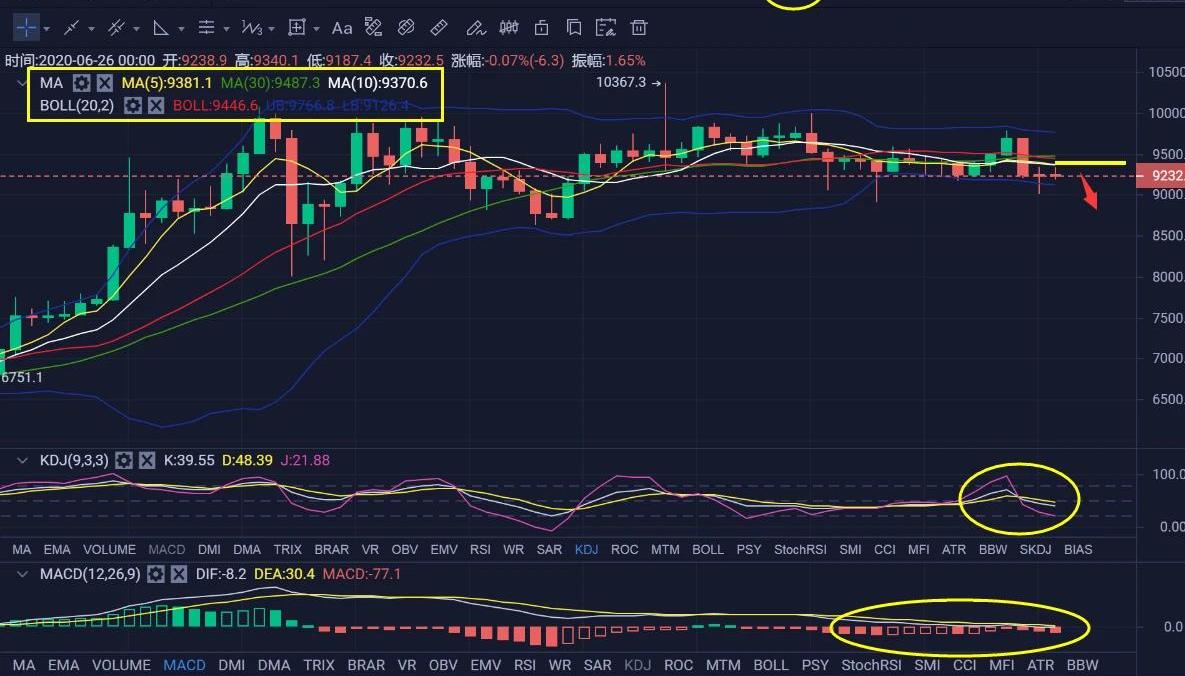This screenshot has height=676, width=1185.
Task: Select the parallel channel drawing tool
Action: pos(116,28)
